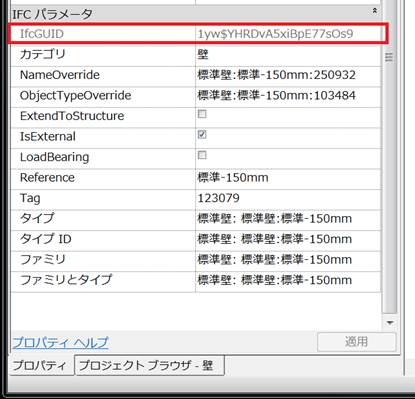Click the Reference parameter label
This screenshot has width=415, height=399.
point(47,178)
